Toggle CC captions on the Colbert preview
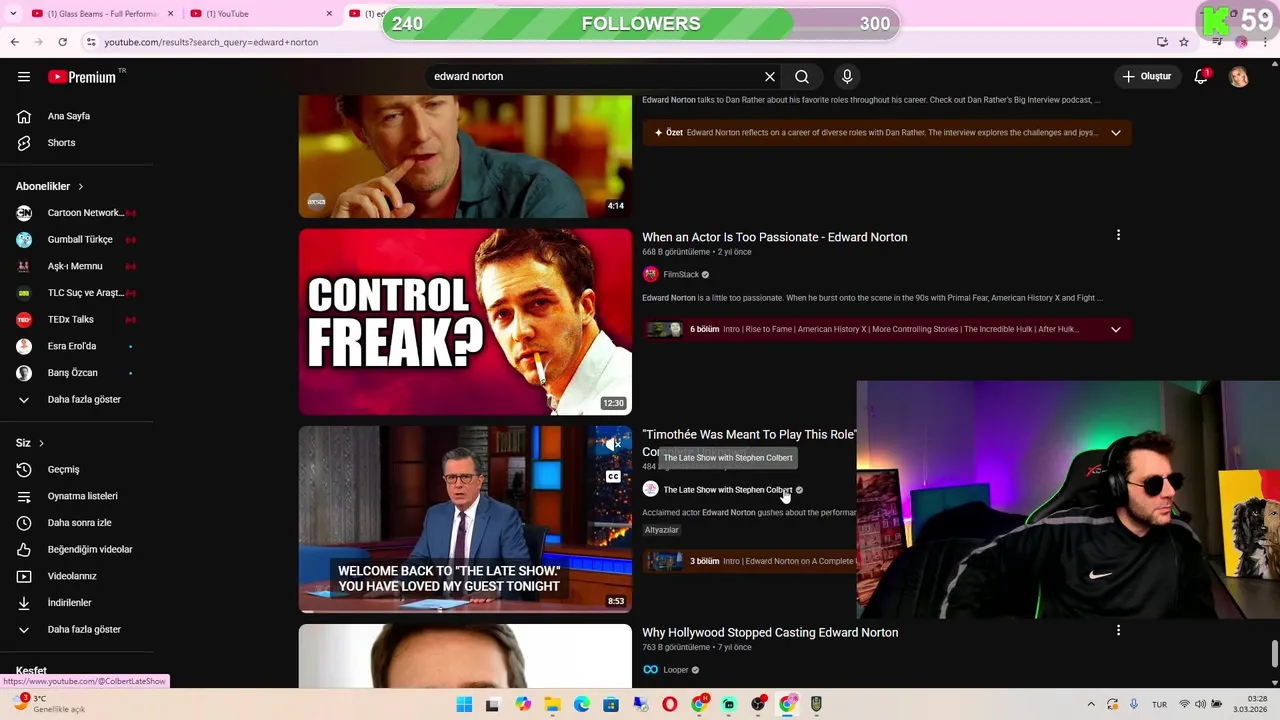 coord(613,477)
